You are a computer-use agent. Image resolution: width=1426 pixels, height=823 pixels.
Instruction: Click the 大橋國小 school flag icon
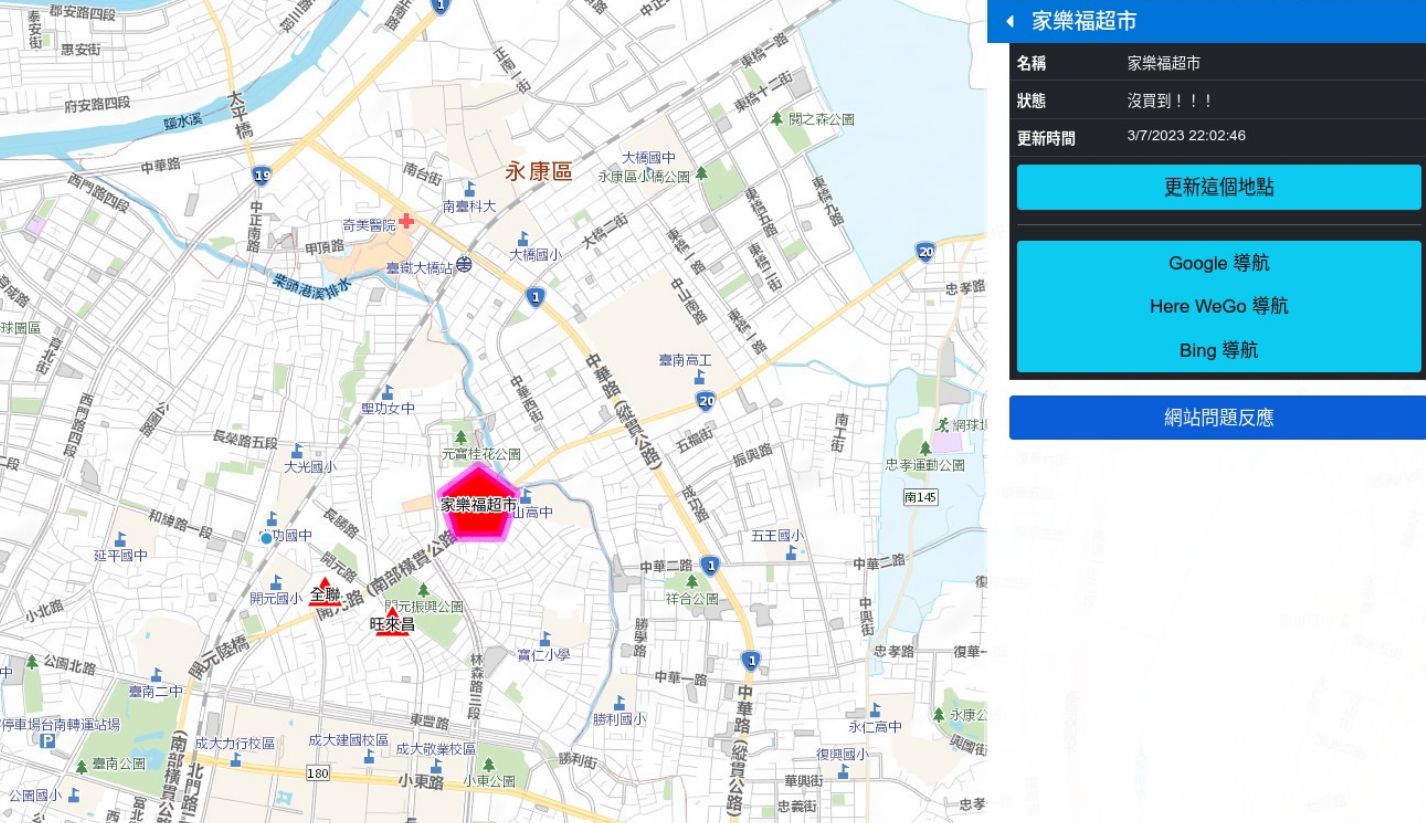tap(522, 238)
